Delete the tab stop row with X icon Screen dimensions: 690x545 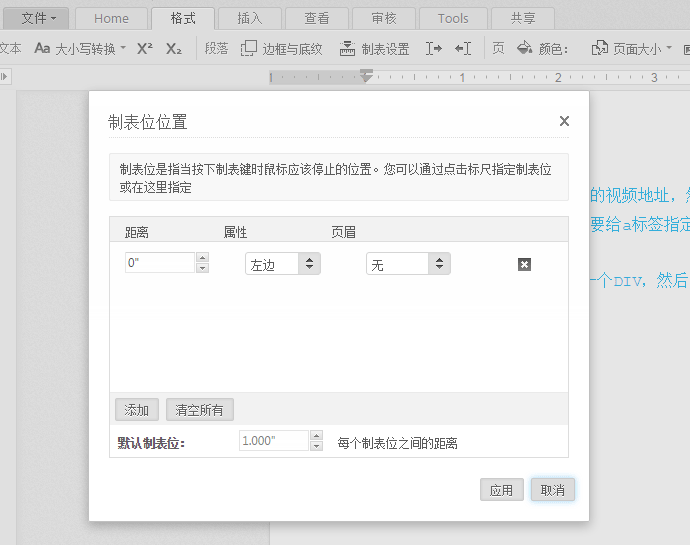524,264
